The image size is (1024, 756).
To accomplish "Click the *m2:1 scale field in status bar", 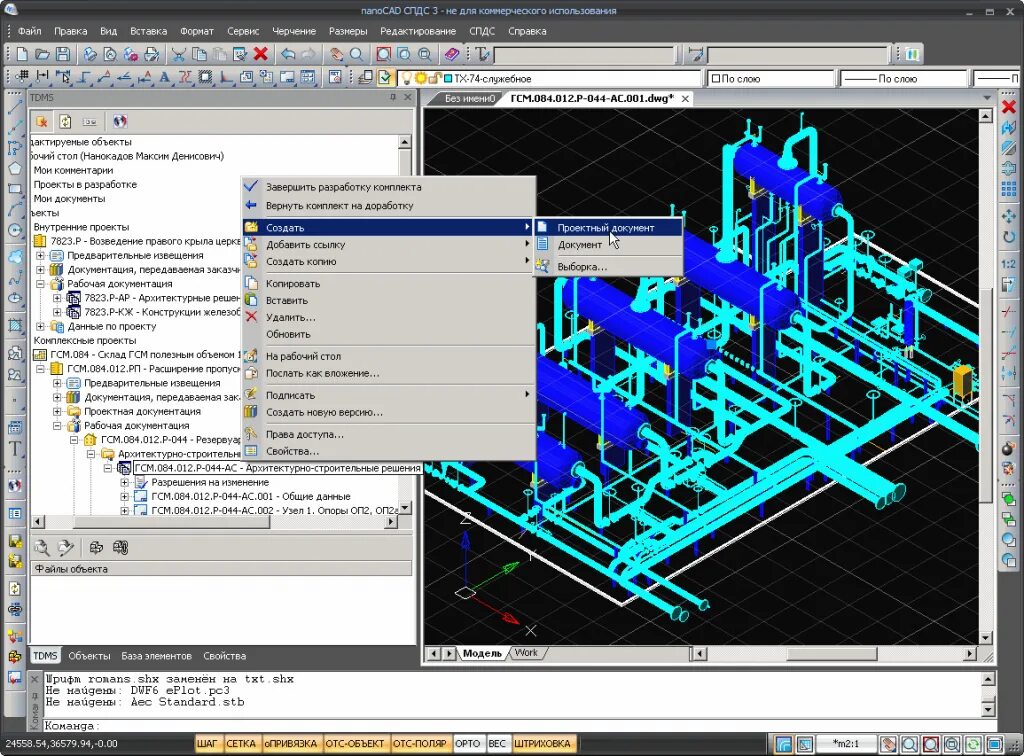I will coord(846,744).
